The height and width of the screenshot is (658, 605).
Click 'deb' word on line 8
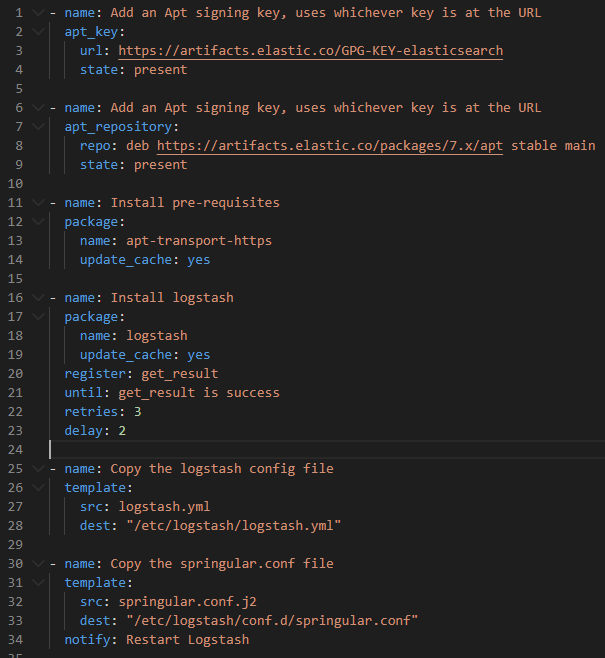[138, 146]
